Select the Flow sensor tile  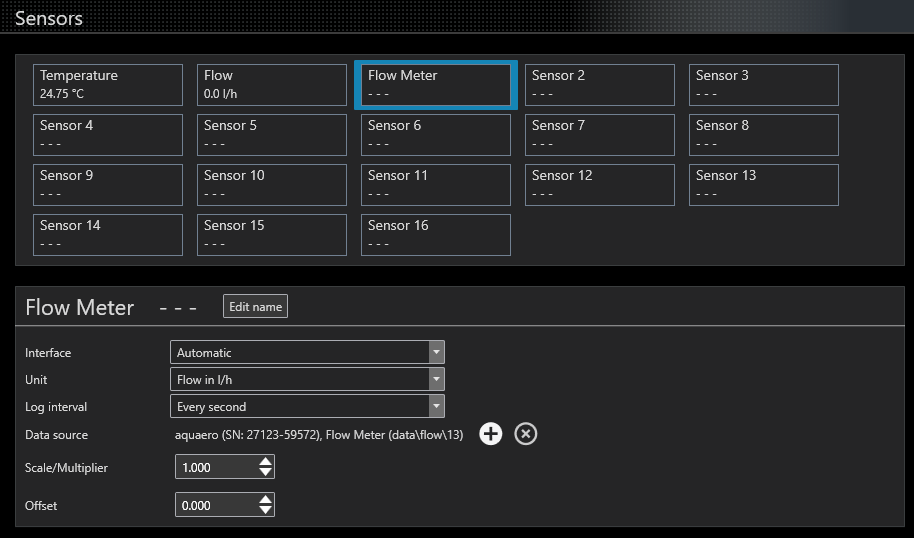coord(272,85)
